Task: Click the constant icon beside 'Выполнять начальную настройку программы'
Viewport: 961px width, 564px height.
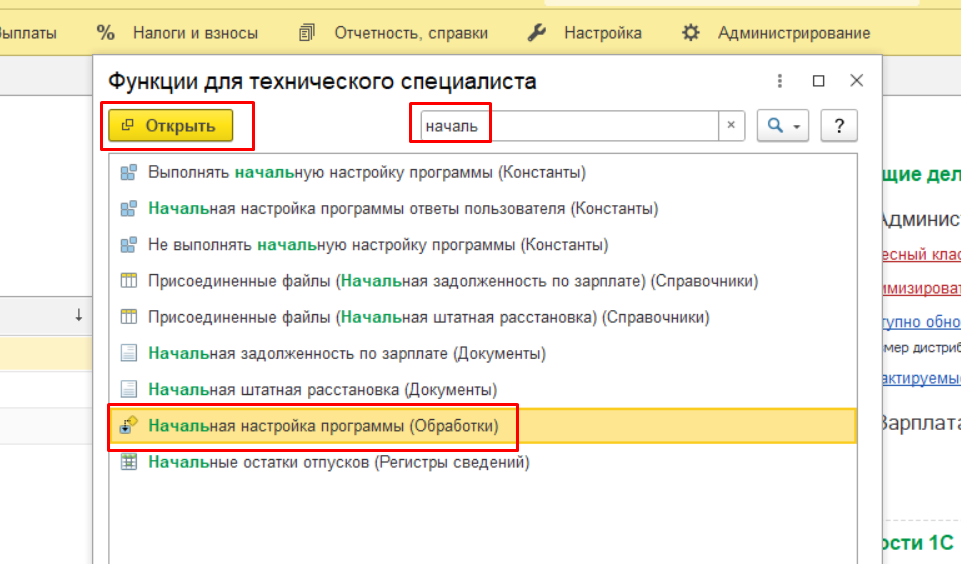Action: [128, 173]
